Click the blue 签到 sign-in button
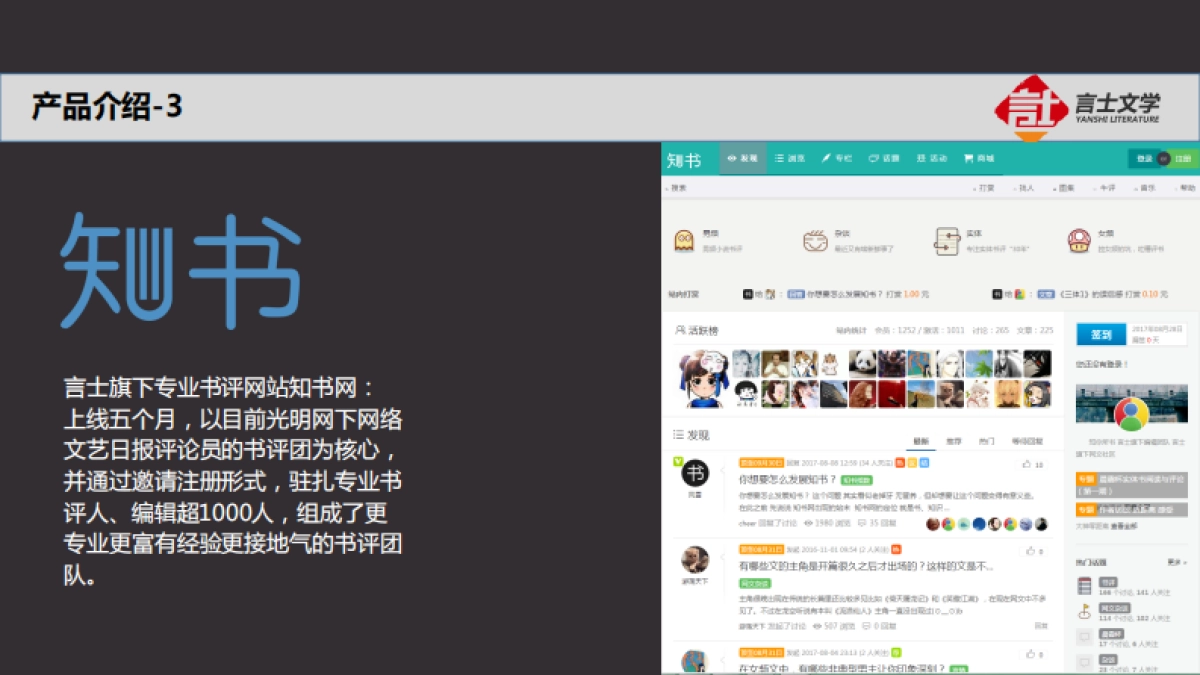 [x=1100, y=333]
